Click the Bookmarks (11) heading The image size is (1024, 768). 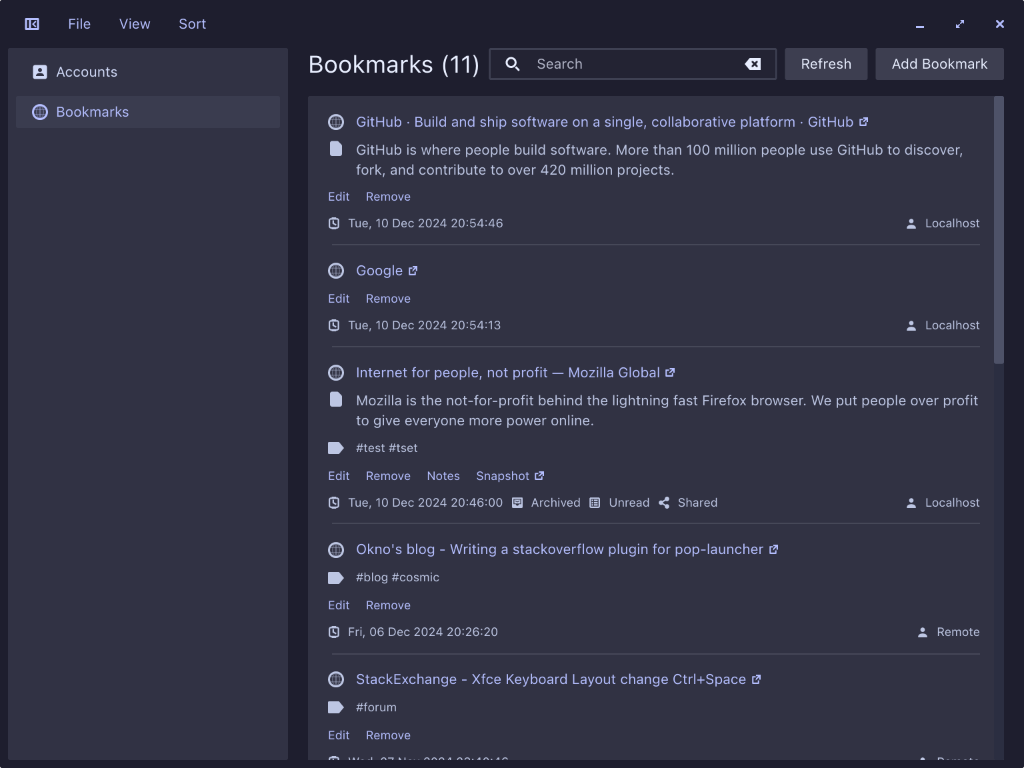(x=394, y=65)
